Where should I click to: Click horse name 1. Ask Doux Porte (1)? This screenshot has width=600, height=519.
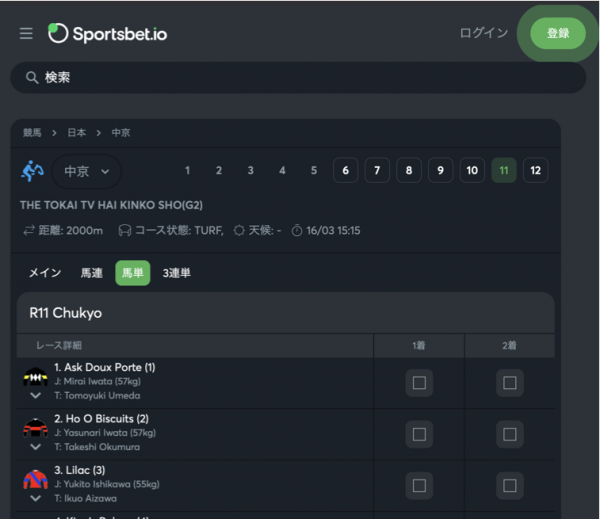(104, 367)
